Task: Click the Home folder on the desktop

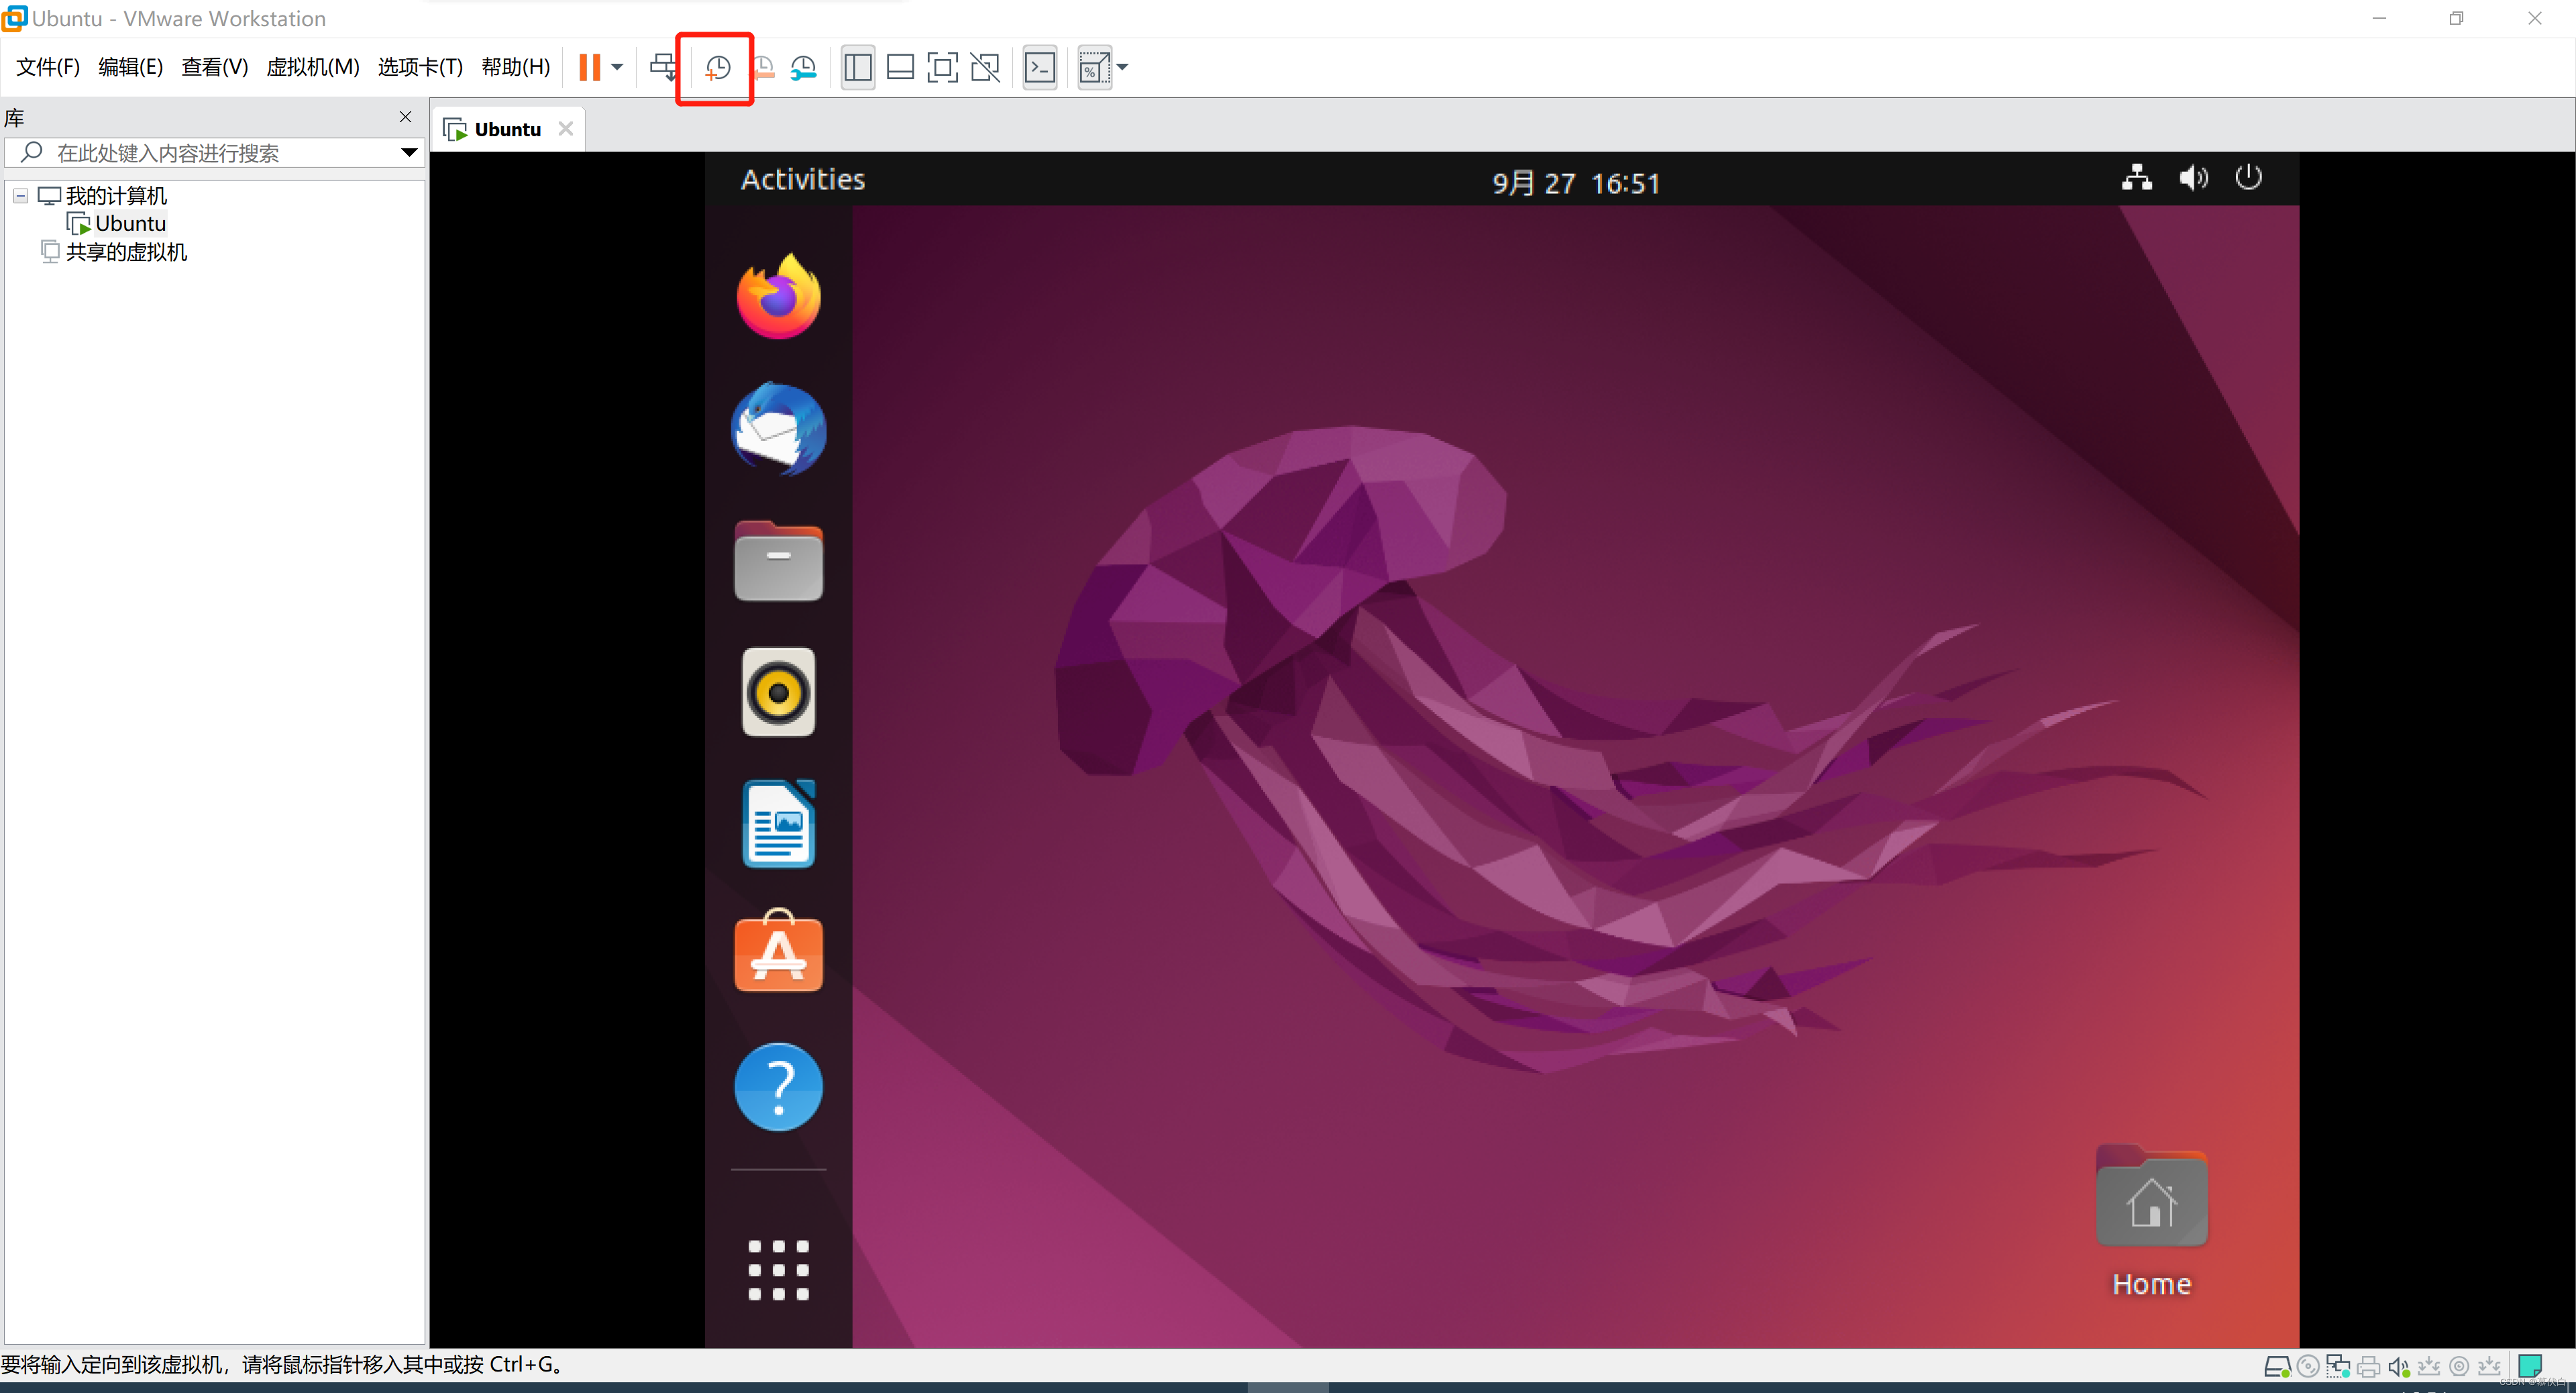Action: [x=2152, y=1222]
